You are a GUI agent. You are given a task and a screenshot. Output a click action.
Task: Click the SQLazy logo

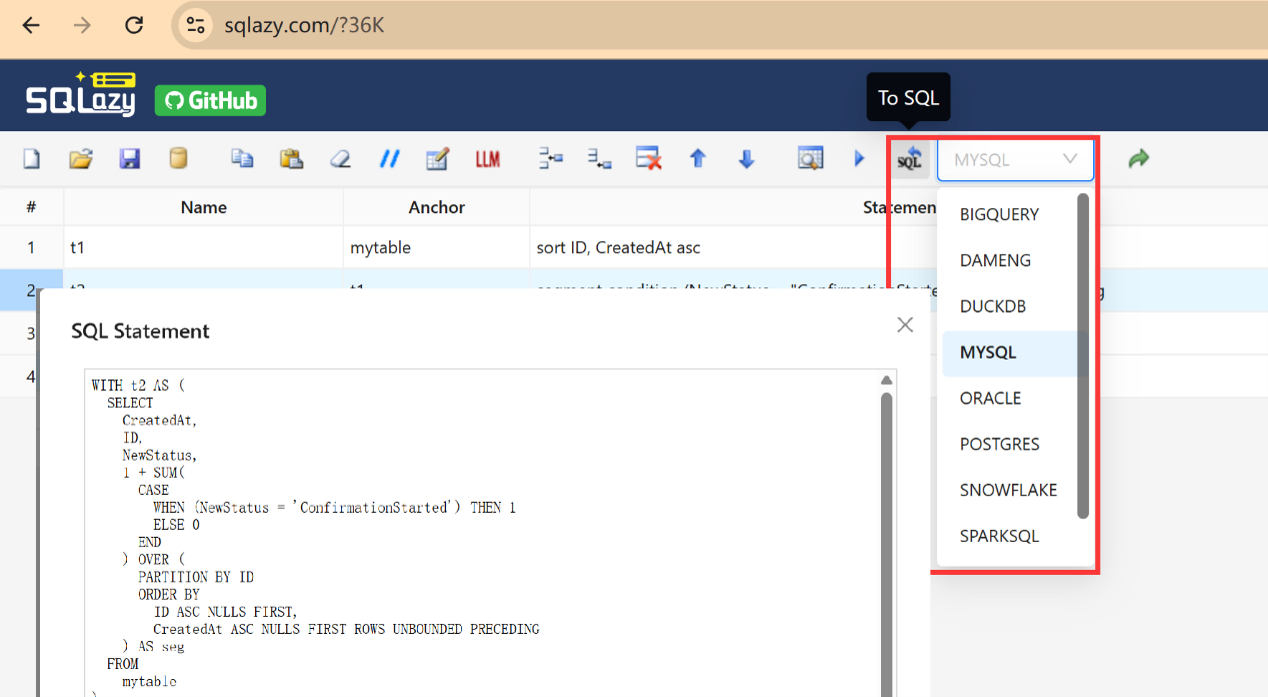81,95
